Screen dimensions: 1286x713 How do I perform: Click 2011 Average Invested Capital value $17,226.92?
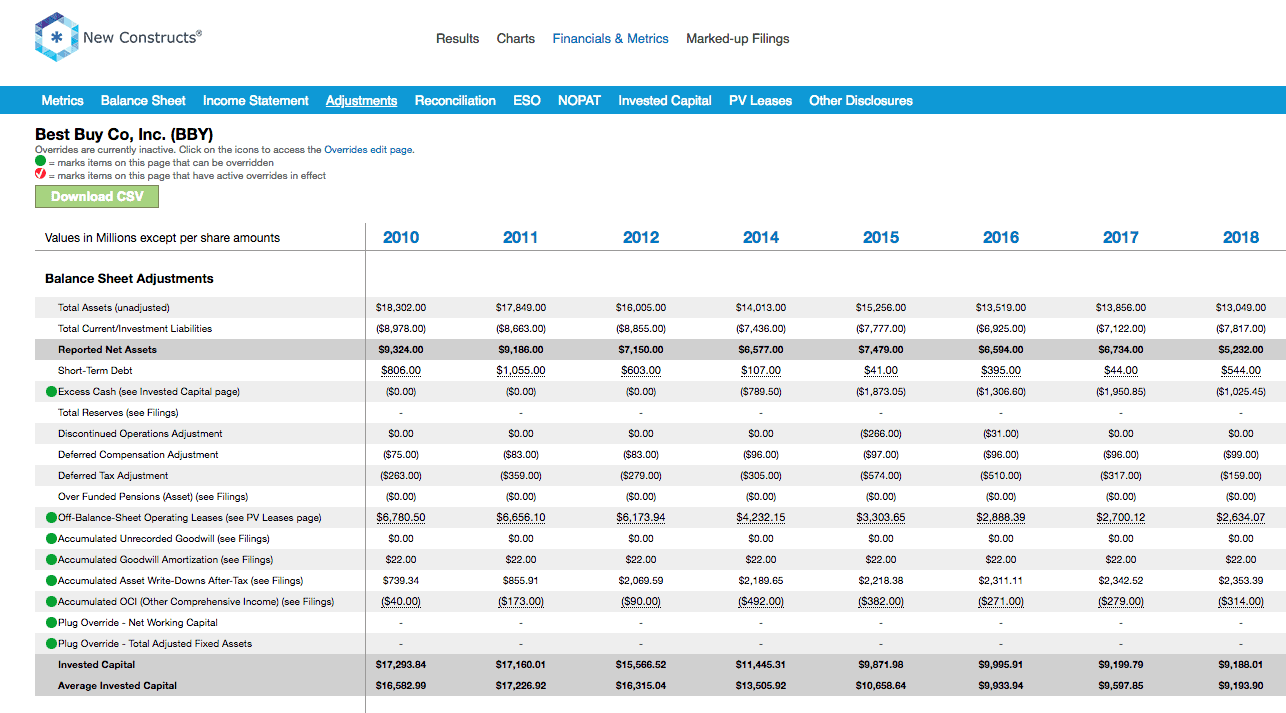pos(521,686)
